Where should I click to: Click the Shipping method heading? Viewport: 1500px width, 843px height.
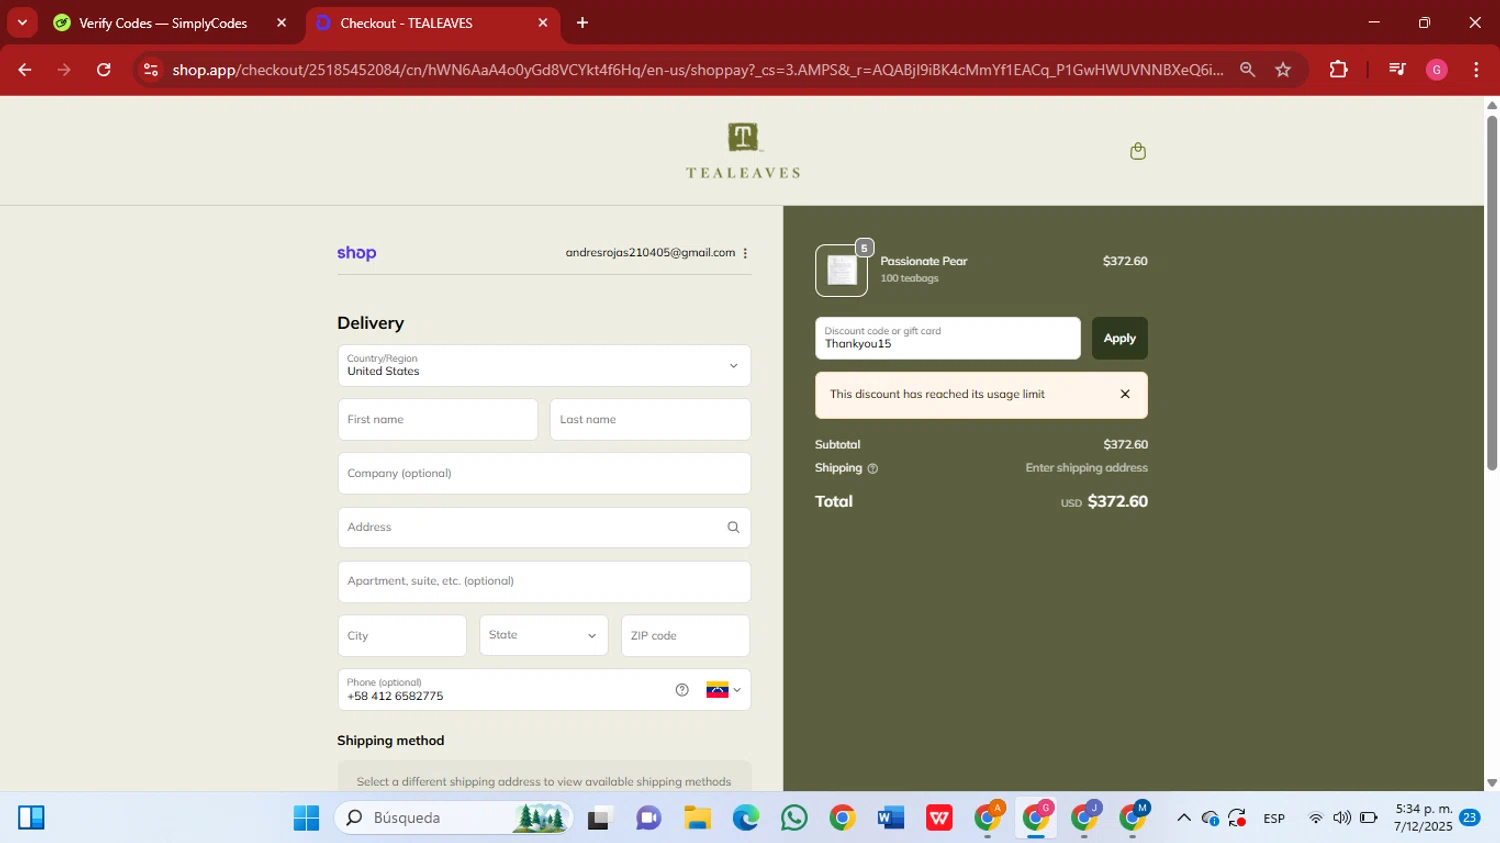[390, 741]
